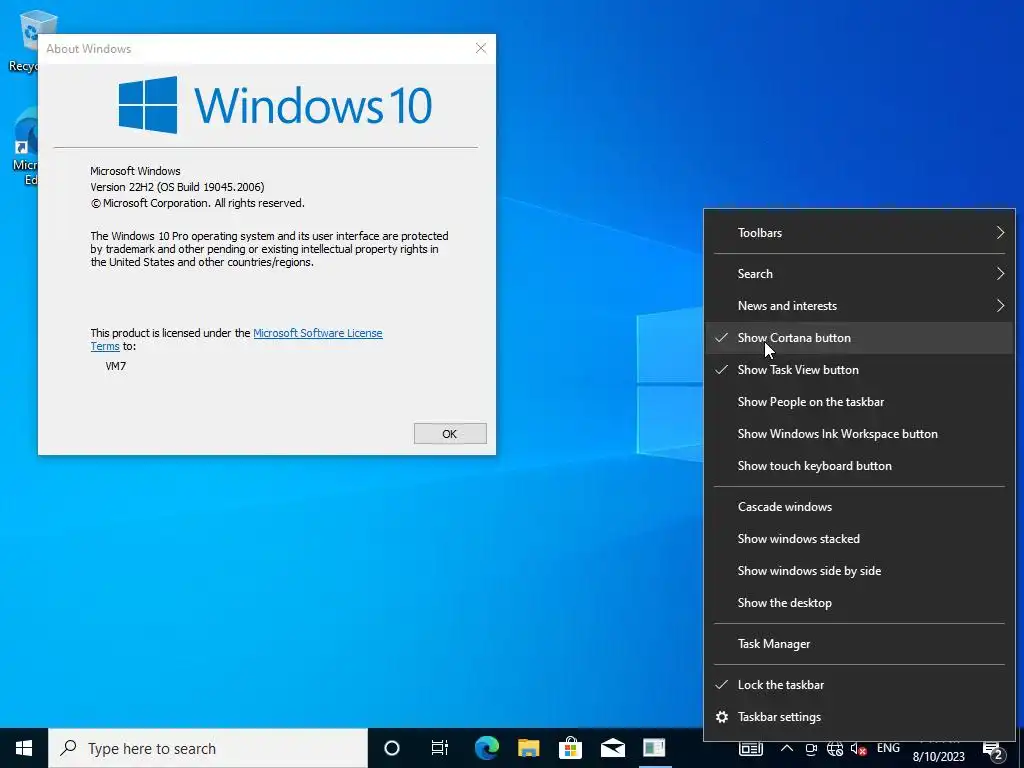Click the date 8/10/2023 in taskbar

tap(938, 757)
